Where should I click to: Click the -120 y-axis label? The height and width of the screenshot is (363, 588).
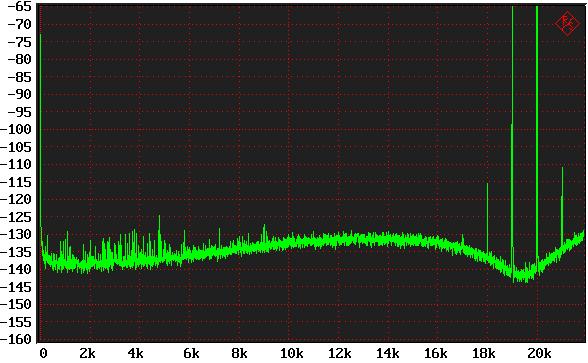coord(16,199)
